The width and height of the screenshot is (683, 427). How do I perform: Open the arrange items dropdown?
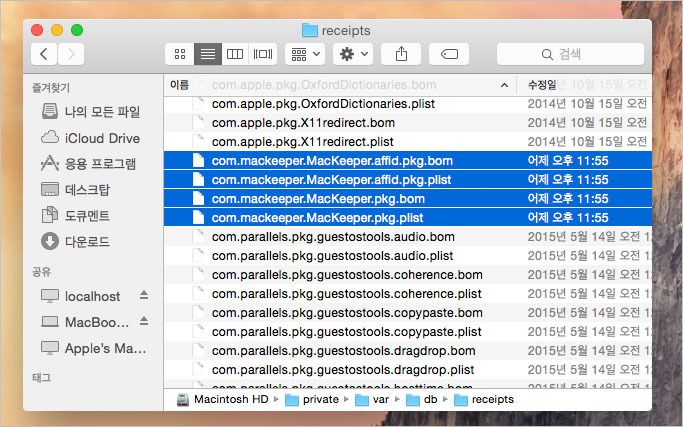pyautogui.click(x=305, y=54)
